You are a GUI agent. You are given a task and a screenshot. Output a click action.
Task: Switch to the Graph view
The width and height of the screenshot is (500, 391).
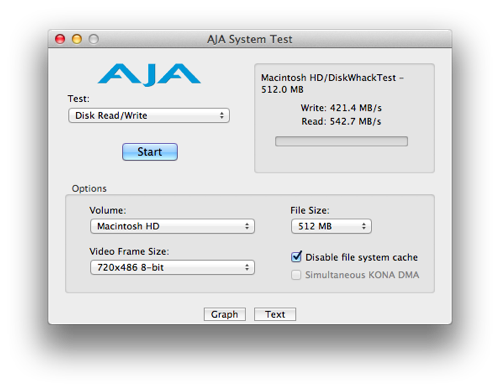225,314
